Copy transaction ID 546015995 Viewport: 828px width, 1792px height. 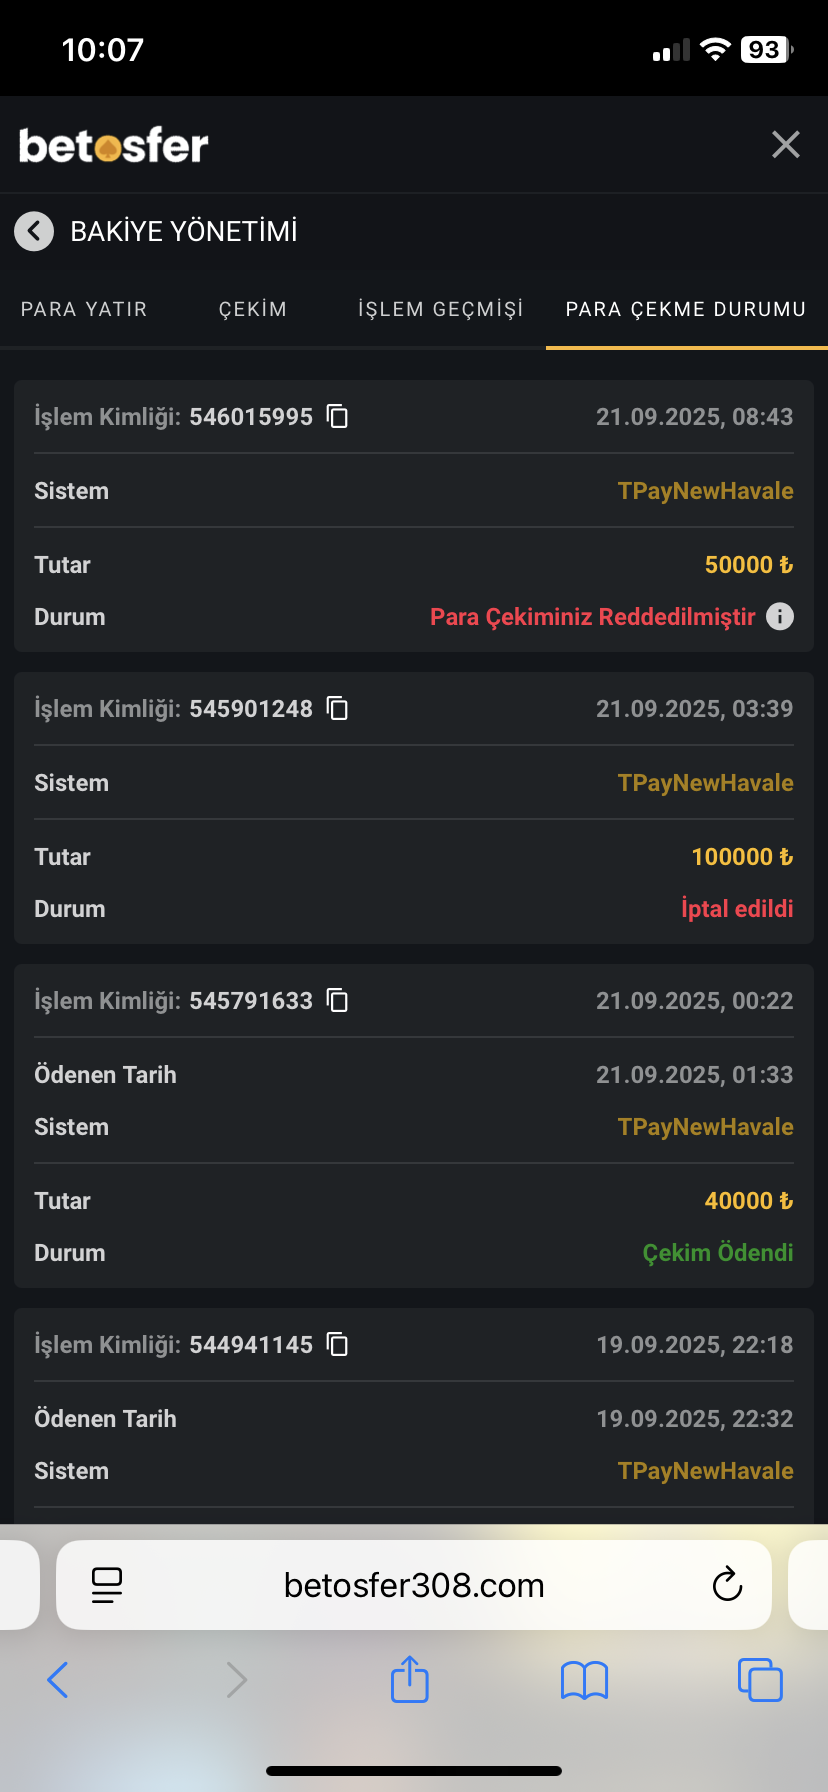coord(338,417)
